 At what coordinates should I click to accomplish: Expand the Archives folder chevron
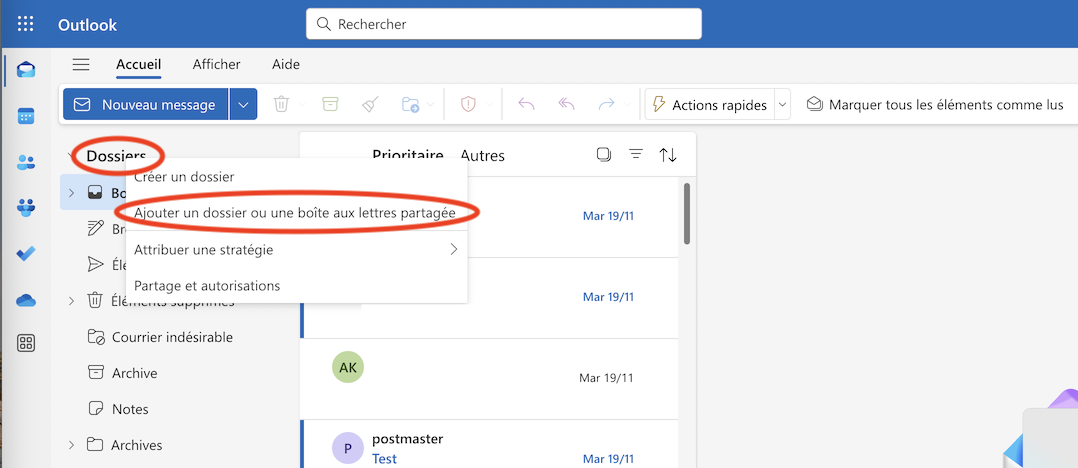[x=71, y=445]
